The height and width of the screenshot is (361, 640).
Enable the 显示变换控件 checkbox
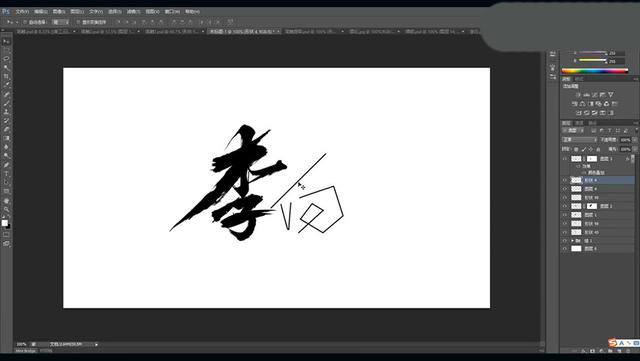[x=78, y=22]
